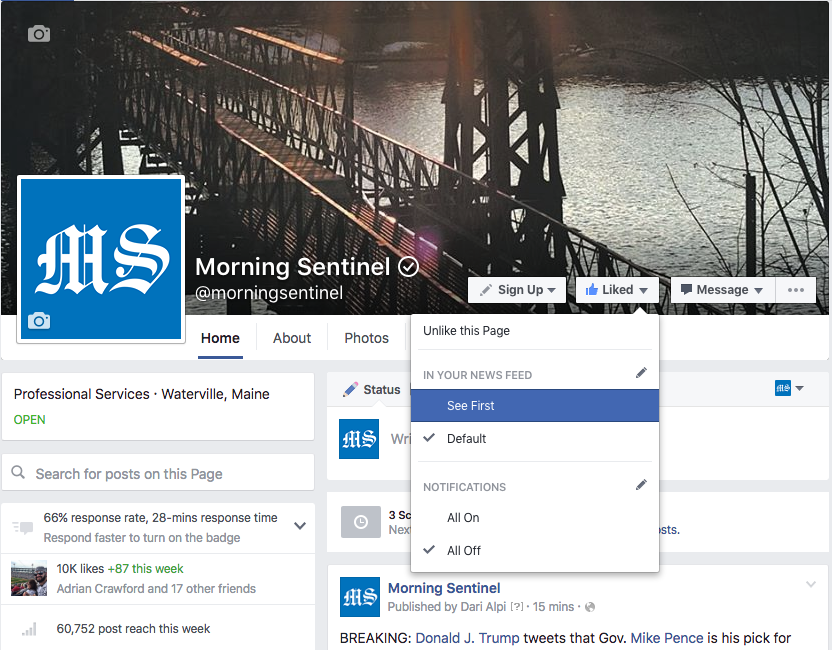Turn All On for notifications
Viewport: 832px width, 650px height.
pyautogui.click(x=463, y=518)
